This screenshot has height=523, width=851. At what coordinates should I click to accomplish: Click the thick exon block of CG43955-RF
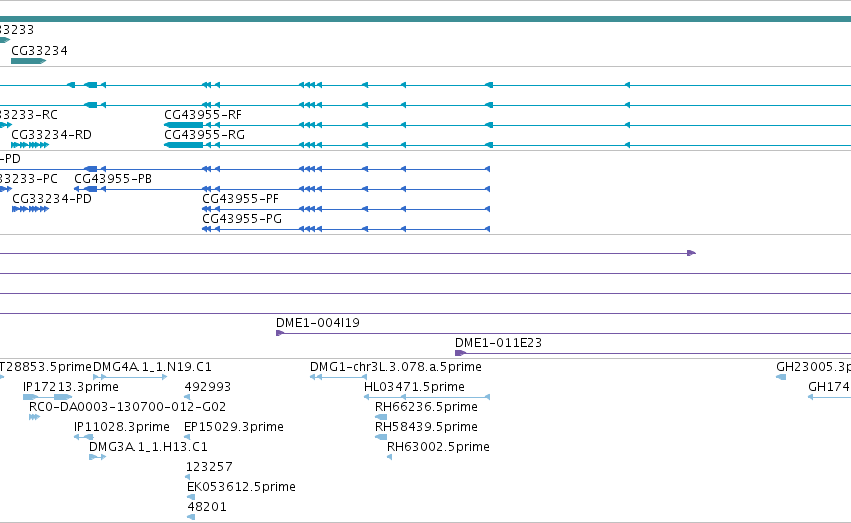coord(183,125)
